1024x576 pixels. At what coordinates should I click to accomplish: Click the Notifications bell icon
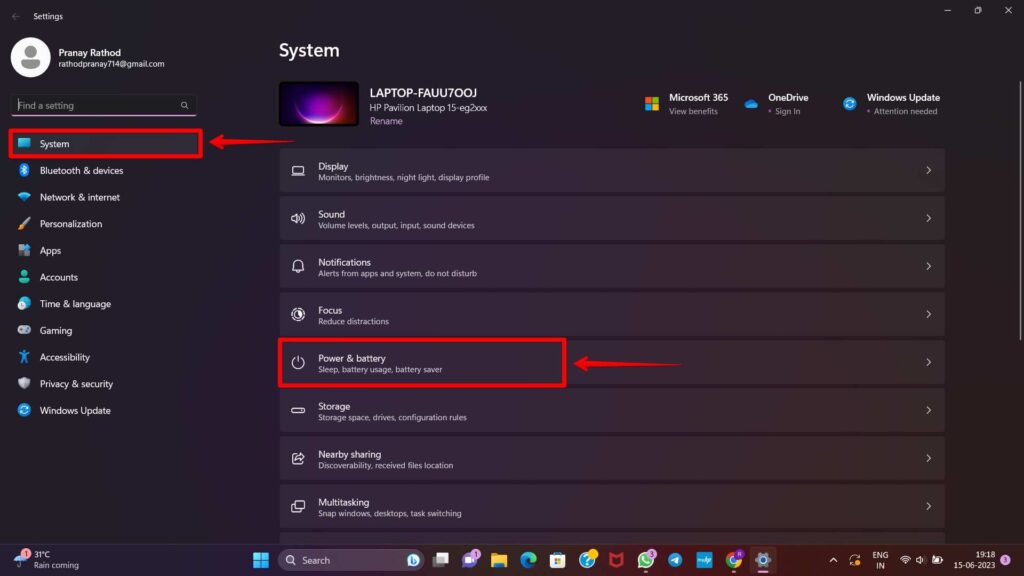298,266
